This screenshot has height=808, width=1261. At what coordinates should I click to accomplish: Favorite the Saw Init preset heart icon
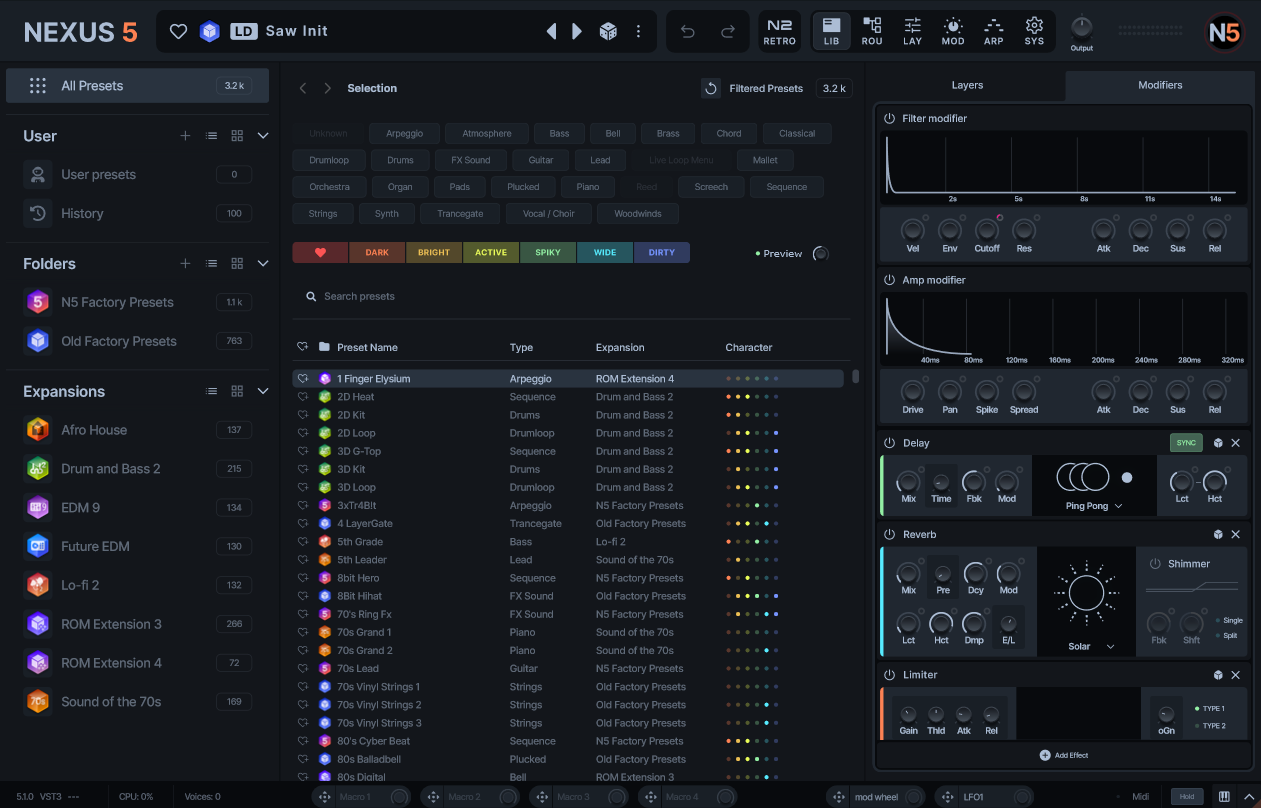(x=179, y=31)
